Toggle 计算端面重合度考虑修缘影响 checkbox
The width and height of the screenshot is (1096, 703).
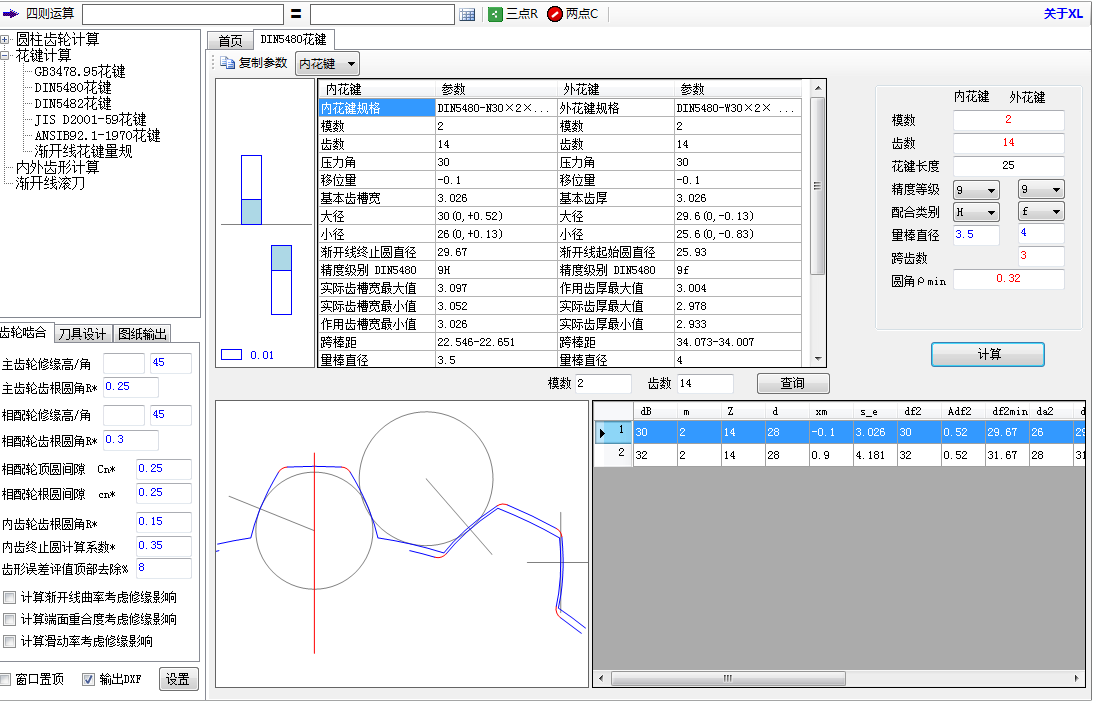click(x=10, y=620)
